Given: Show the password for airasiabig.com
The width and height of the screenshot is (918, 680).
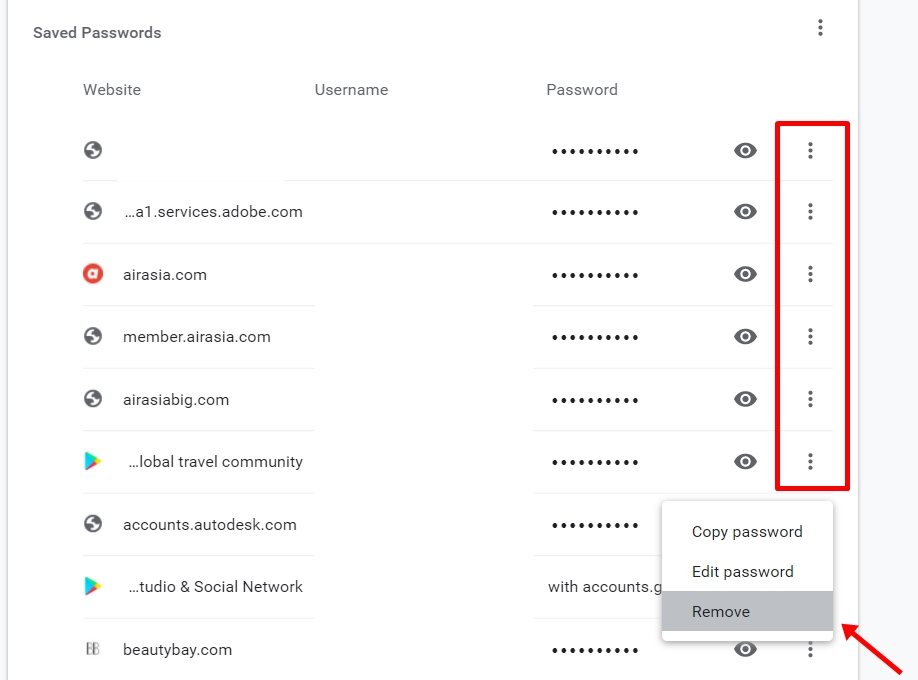Looking at the screenshot, I should tap(745, 399).
